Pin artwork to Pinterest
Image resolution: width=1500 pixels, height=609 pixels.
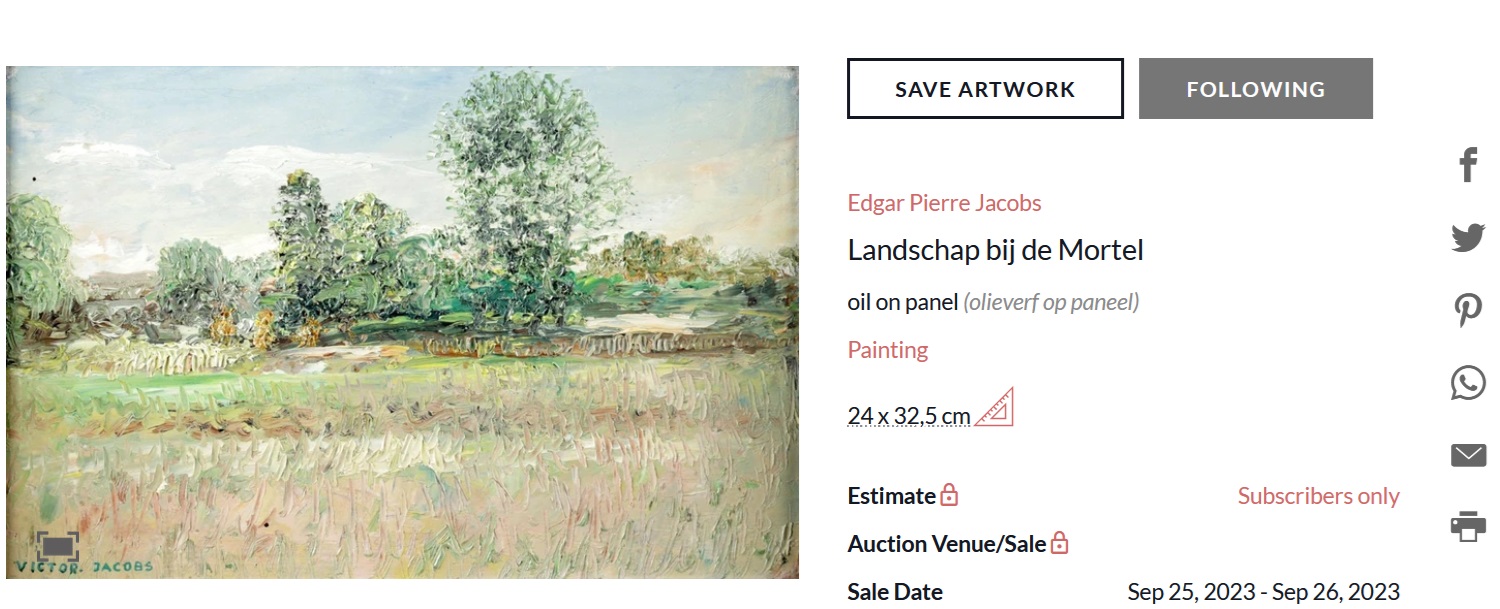pyautogui.click(x=1467, y=310)
